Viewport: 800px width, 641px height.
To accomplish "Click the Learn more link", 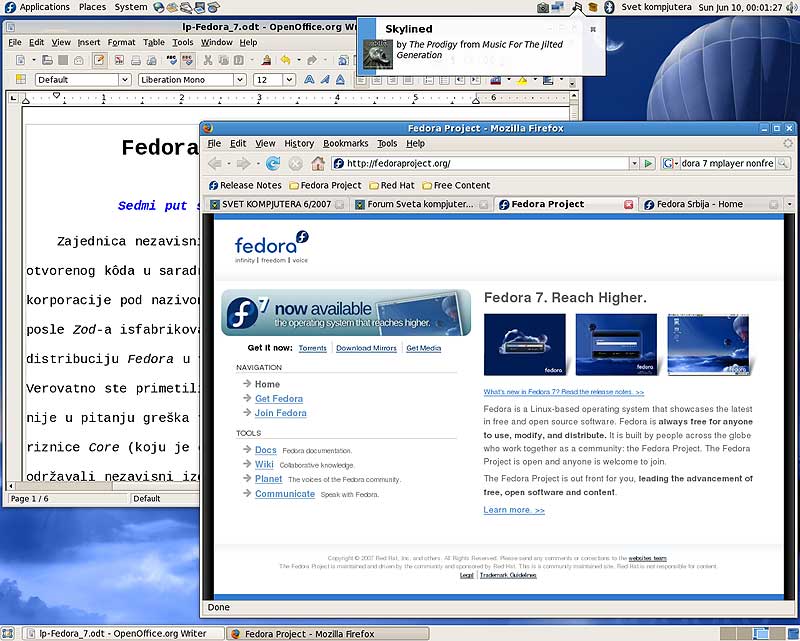I will pyautogui.click(x=514, y=510).
